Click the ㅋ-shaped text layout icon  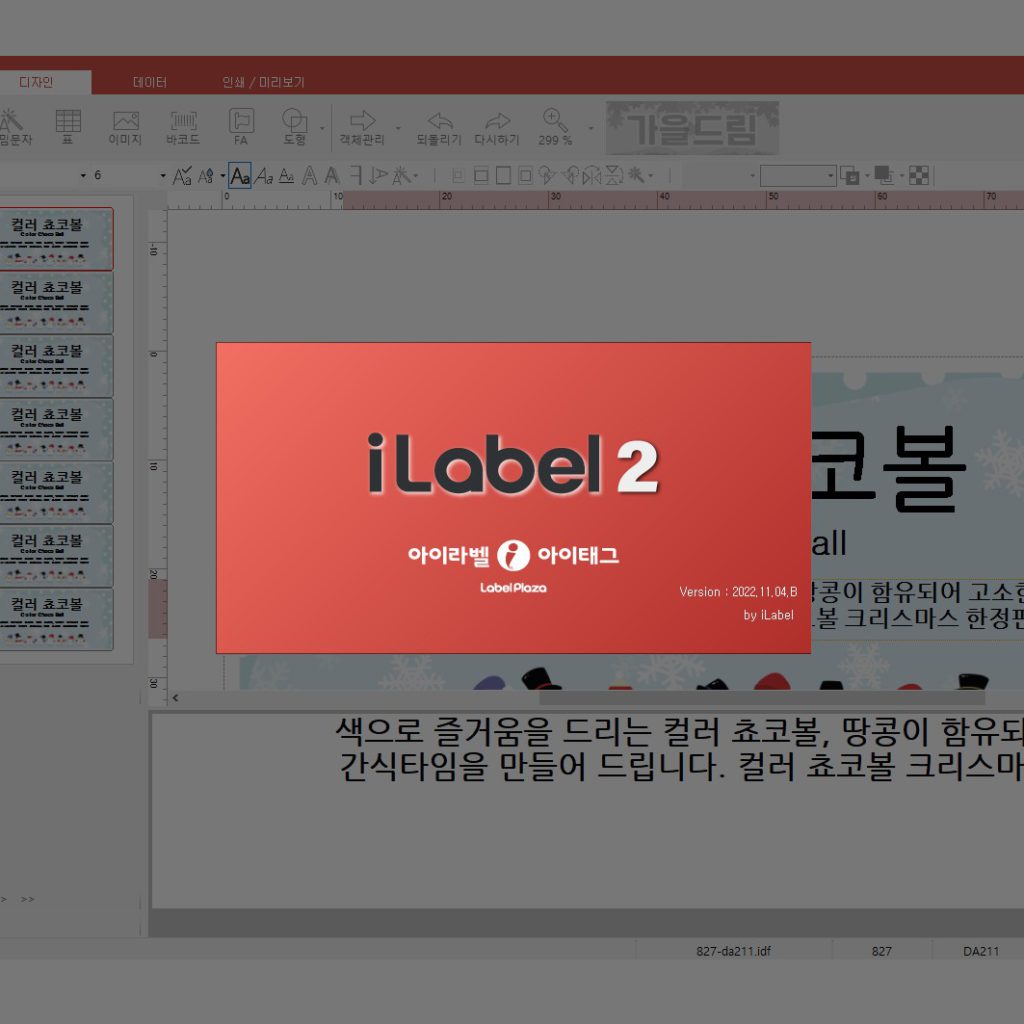click(356, 176)
